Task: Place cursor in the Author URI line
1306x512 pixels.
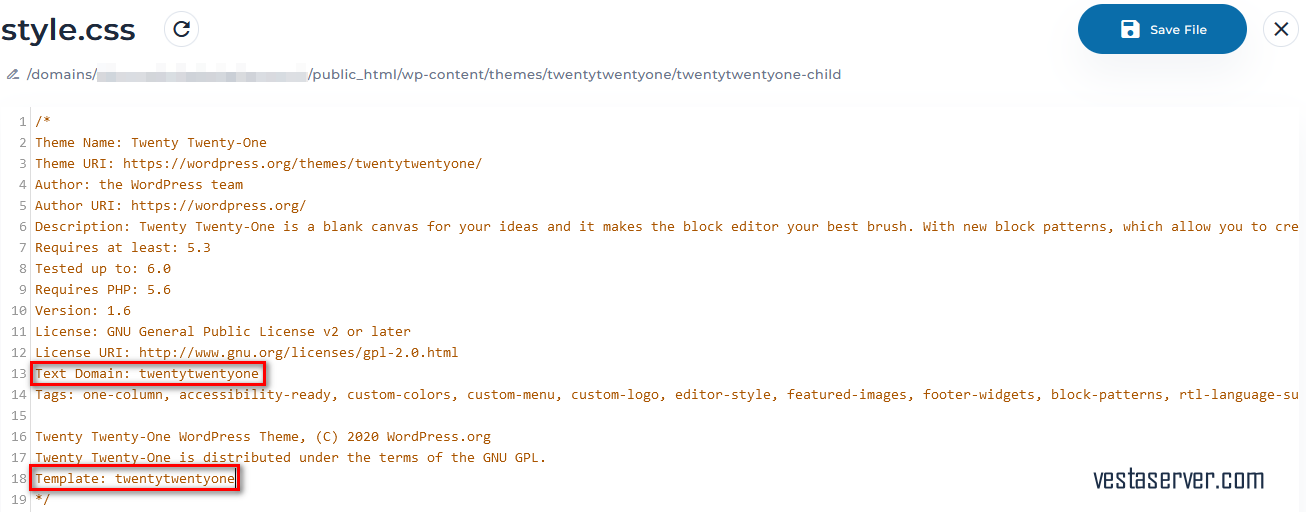Action: [x=171, y=205]
